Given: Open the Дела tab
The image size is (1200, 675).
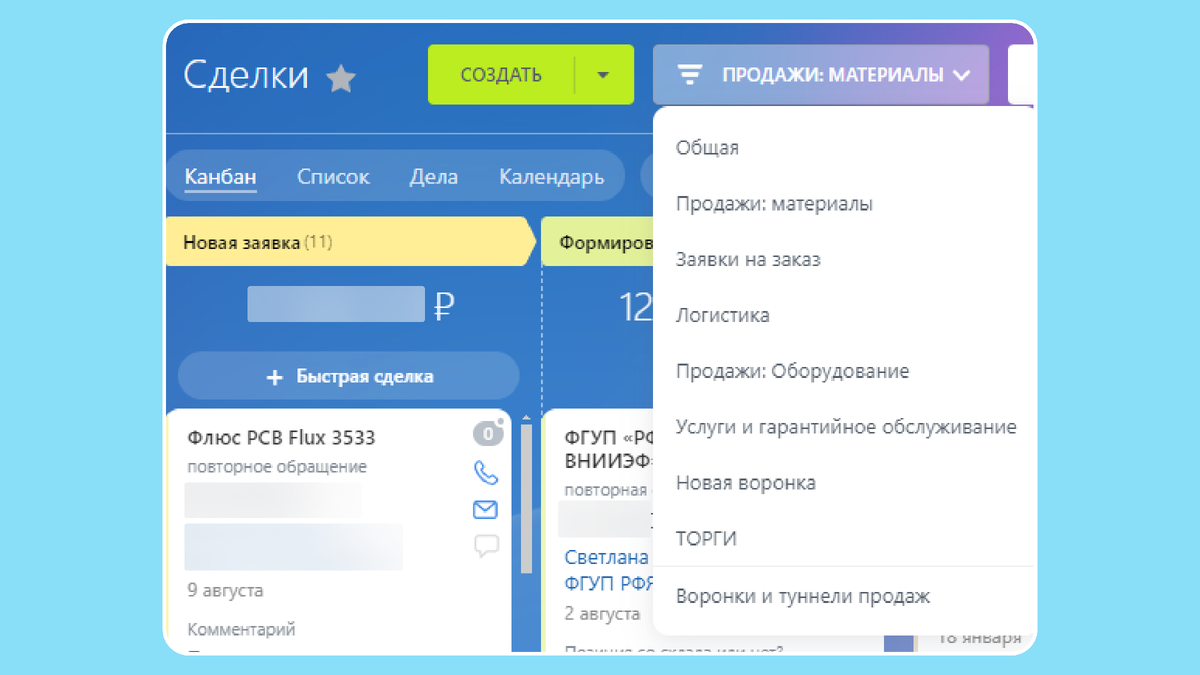Looking at the screenshot, I should click(434, 177).
